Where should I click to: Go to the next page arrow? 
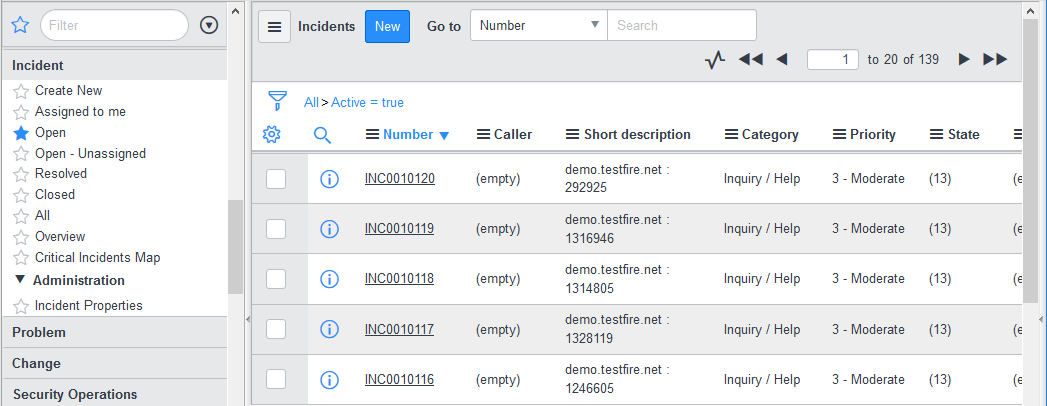click(964, 60)
